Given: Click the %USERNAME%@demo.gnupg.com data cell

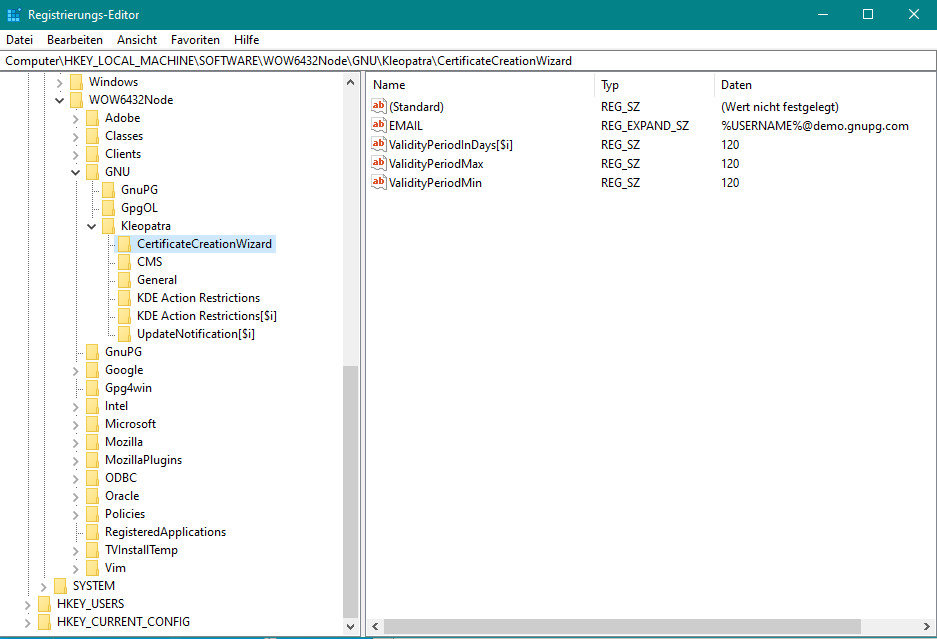Looking at the screenshot, I should click(x=814, y=126).
